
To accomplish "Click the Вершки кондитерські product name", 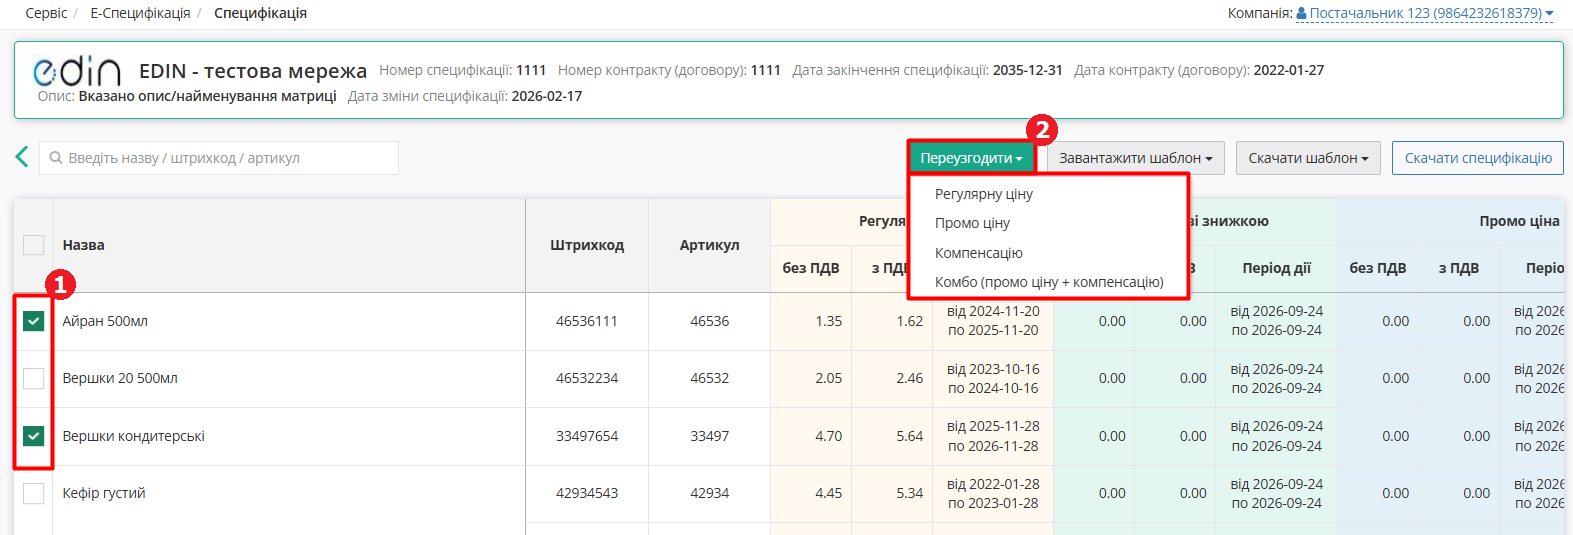I will click(x=133, y=436).
